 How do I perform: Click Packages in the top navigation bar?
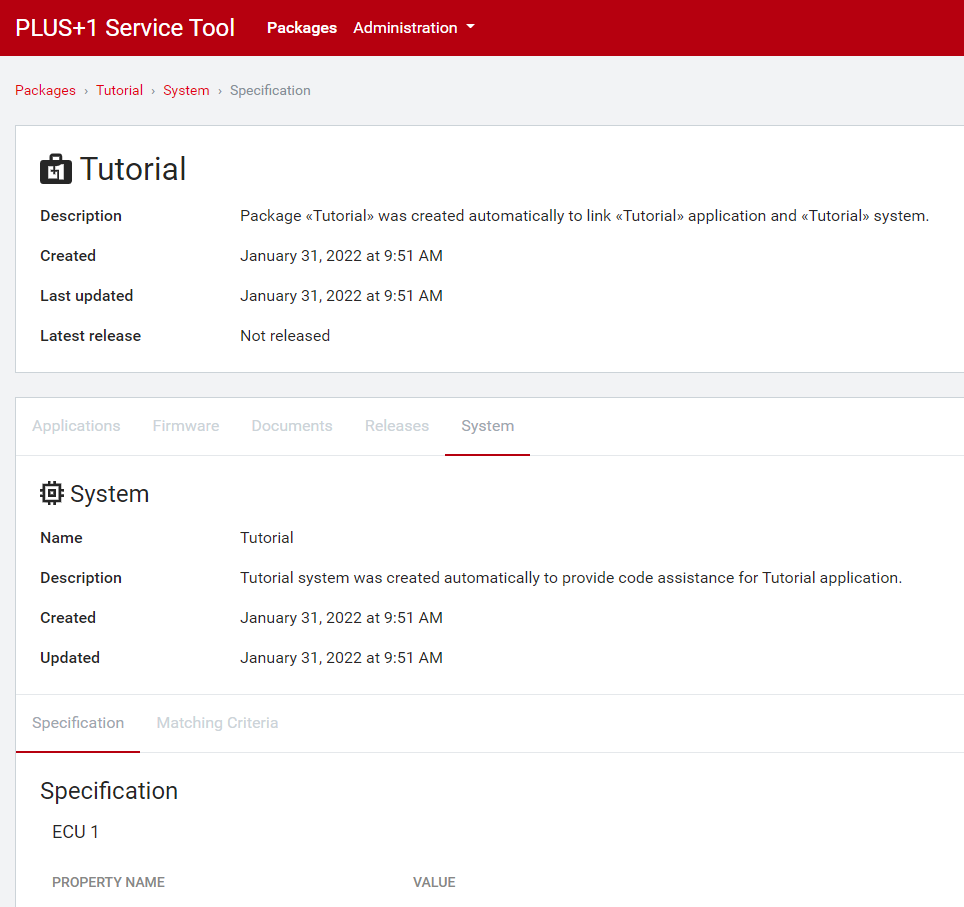(x=301, y=28)
